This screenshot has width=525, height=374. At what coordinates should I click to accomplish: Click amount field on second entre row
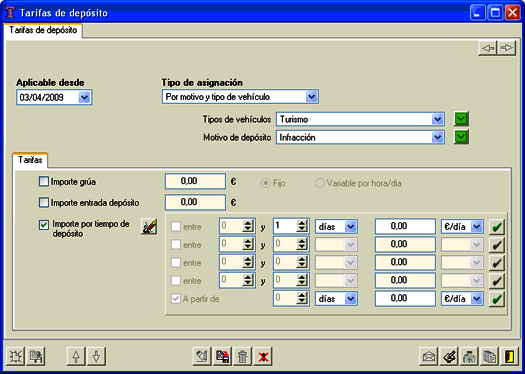[405, 244]
